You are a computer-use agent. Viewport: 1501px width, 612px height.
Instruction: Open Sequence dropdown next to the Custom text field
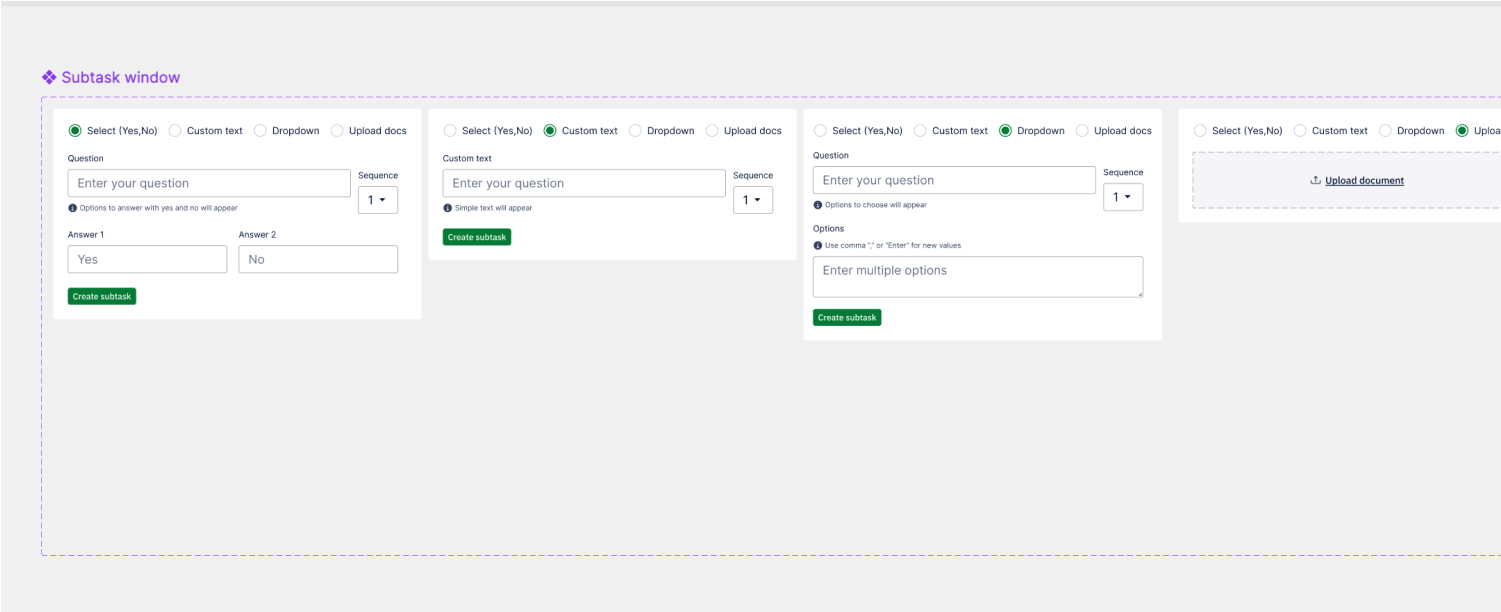click(x=753, y=200)
